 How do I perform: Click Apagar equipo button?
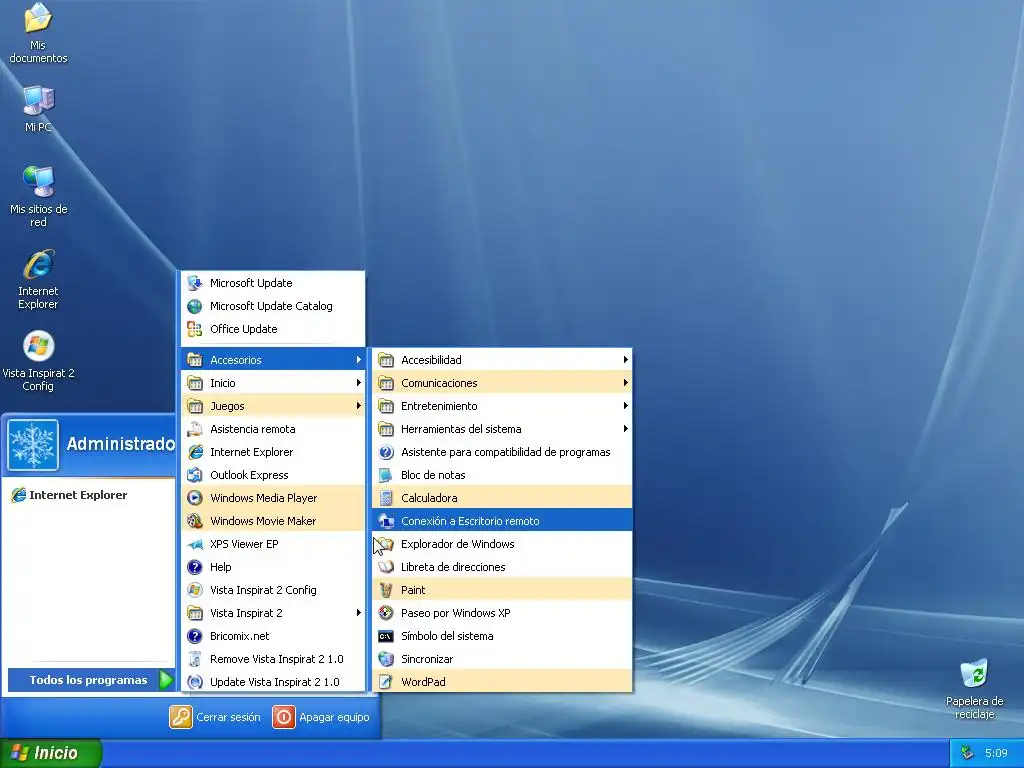[321, 717]
